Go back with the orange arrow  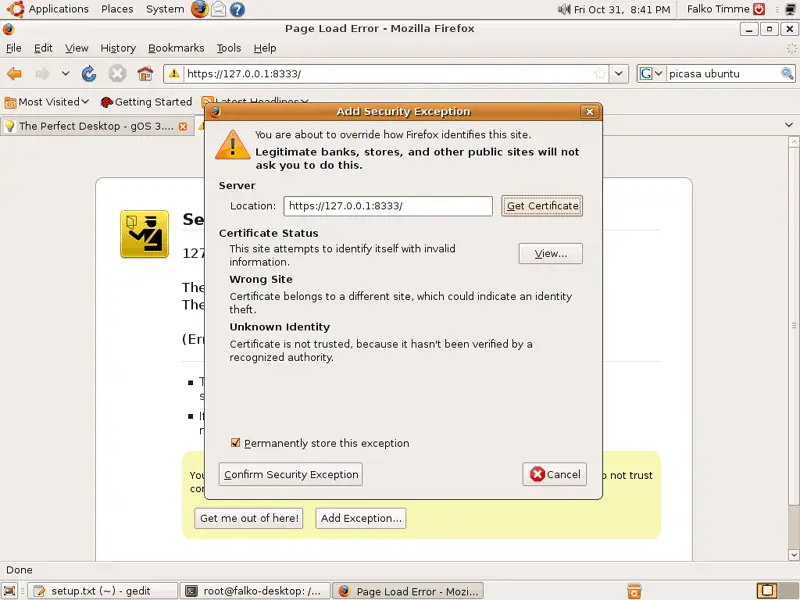(x=15, y=74)
